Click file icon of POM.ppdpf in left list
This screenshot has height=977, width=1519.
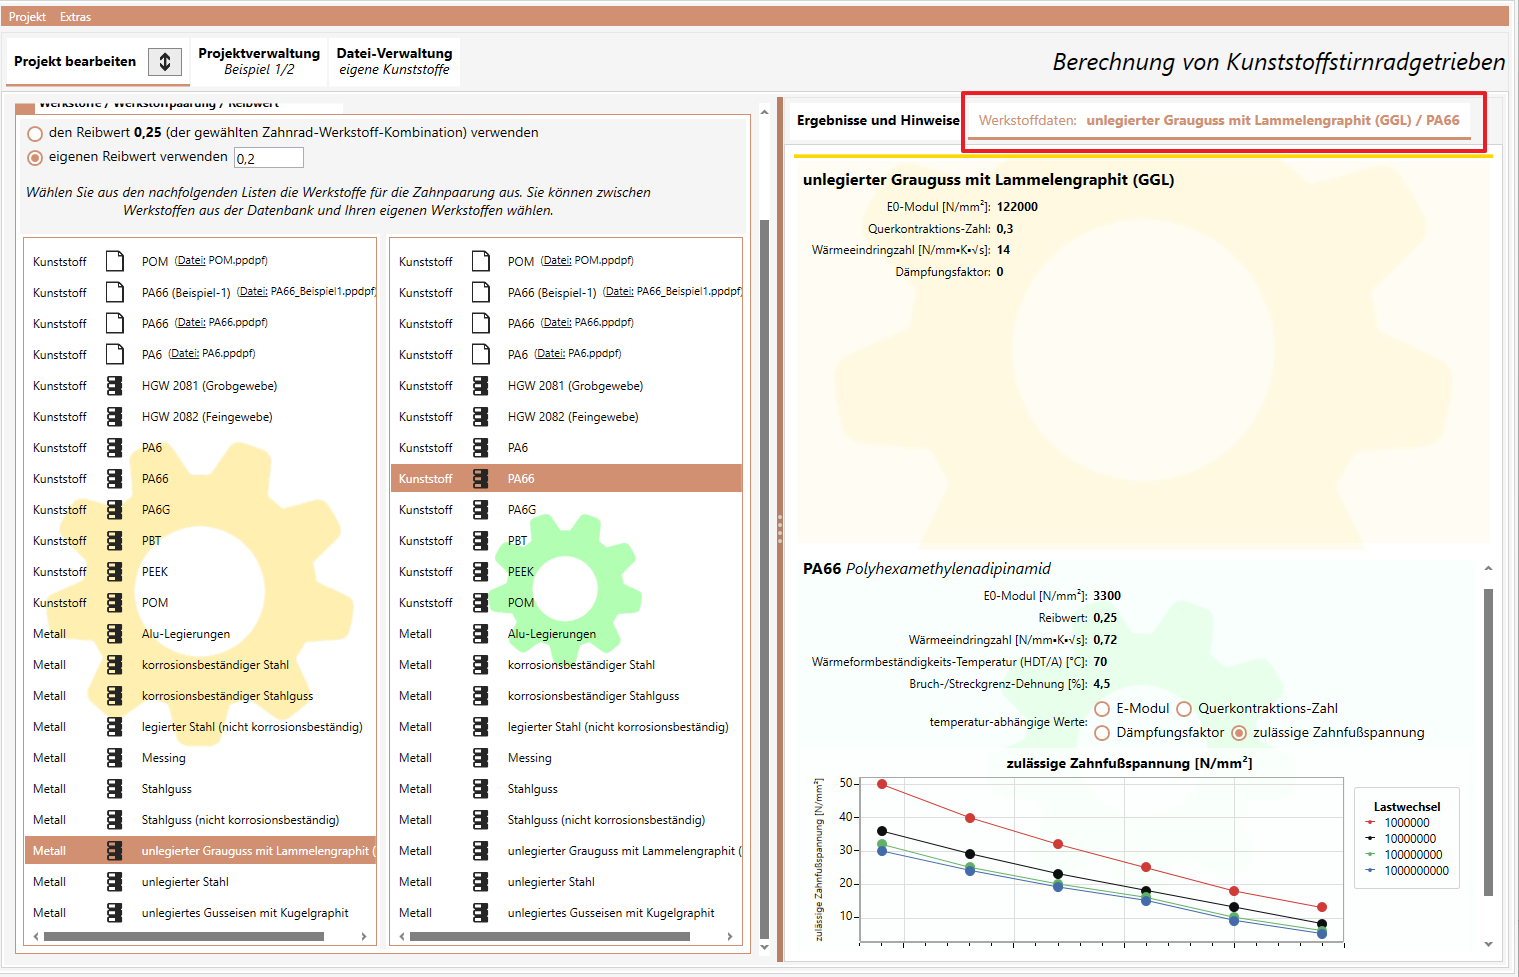point(115,261)
